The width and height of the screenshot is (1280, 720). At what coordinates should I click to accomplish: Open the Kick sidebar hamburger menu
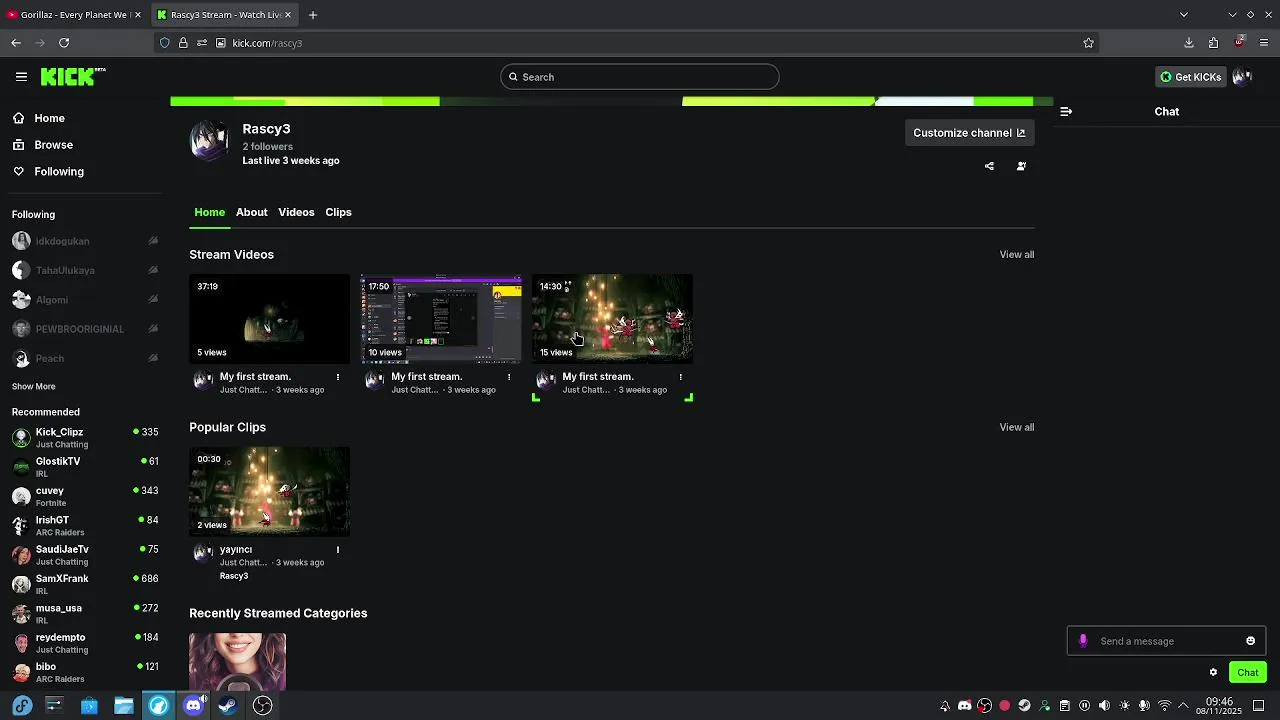tap(21, 76)
